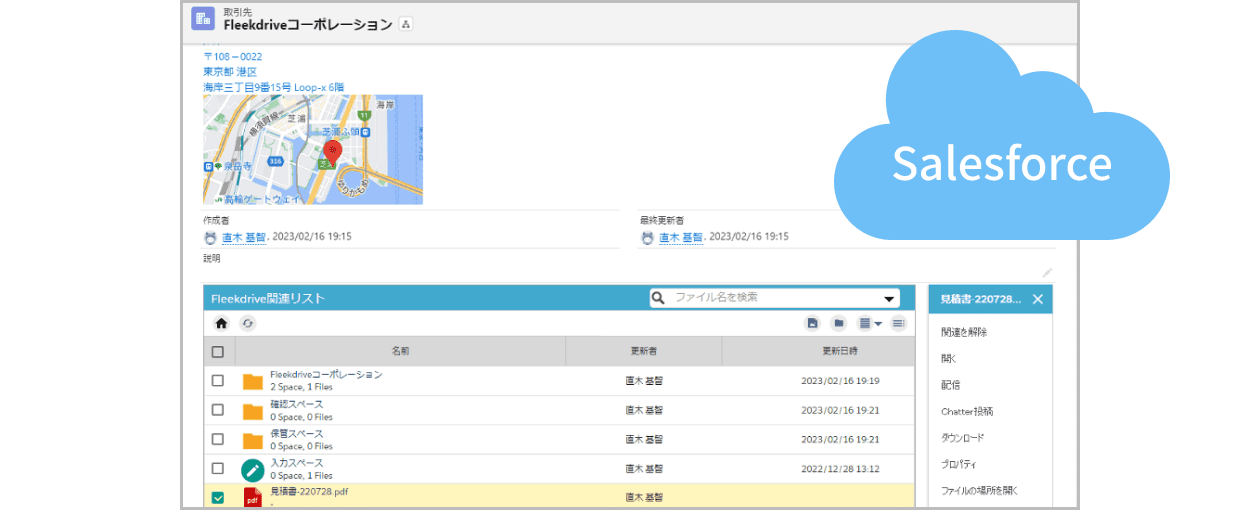Image resolution: width=1260 pixels, height=510 pixels.
Task: Open 直木 基智 link under 作成者
Action: pyautogui.click(x=244, y=238)
